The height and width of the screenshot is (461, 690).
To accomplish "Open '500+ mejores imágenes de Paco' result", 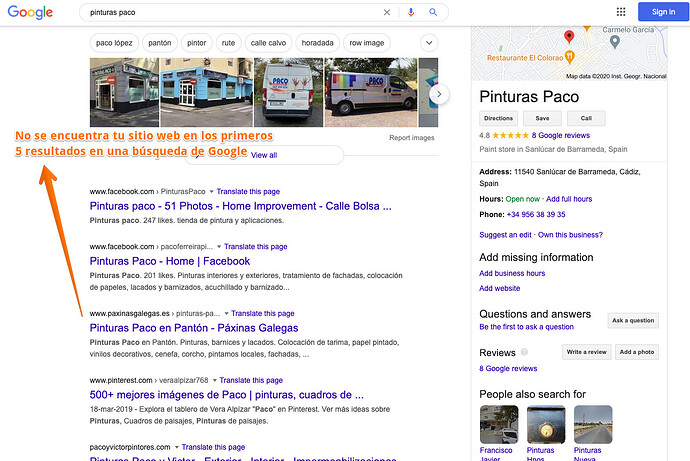I will pyautogui.click(x=227, y=395).
